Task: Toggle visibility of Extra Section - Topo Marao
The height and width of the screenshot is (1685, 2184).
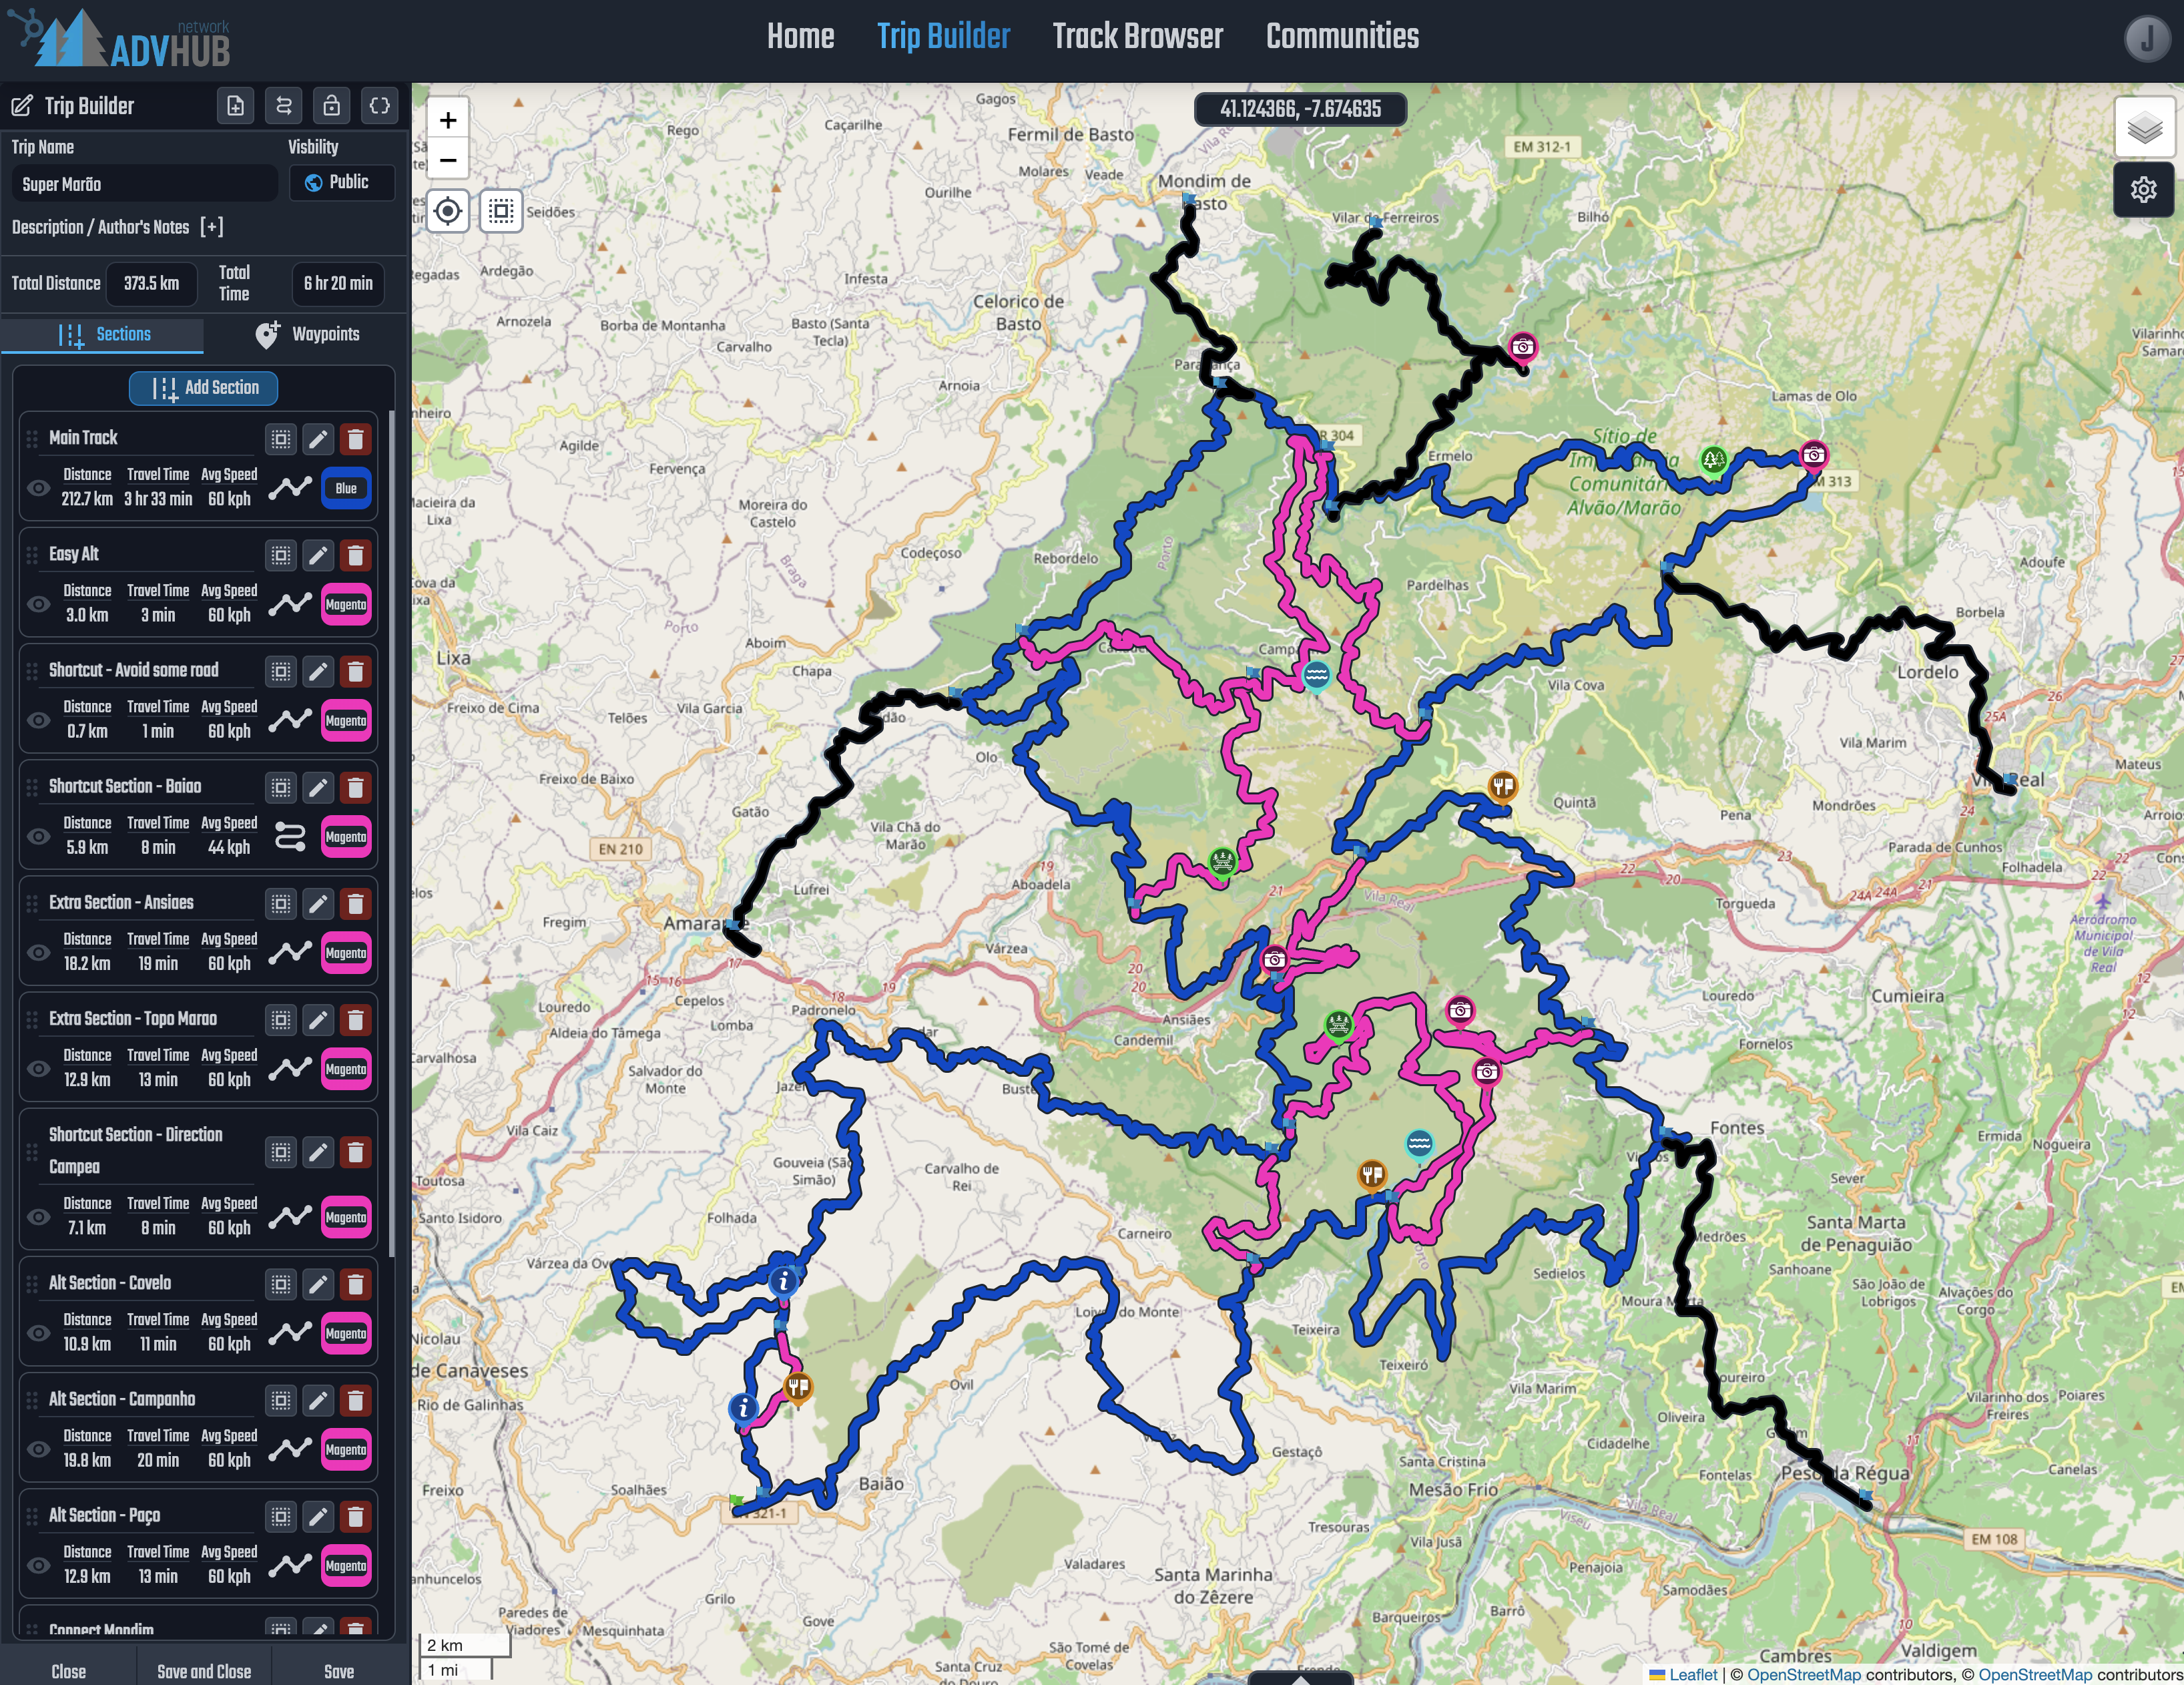Action: tap(38, 1069)
